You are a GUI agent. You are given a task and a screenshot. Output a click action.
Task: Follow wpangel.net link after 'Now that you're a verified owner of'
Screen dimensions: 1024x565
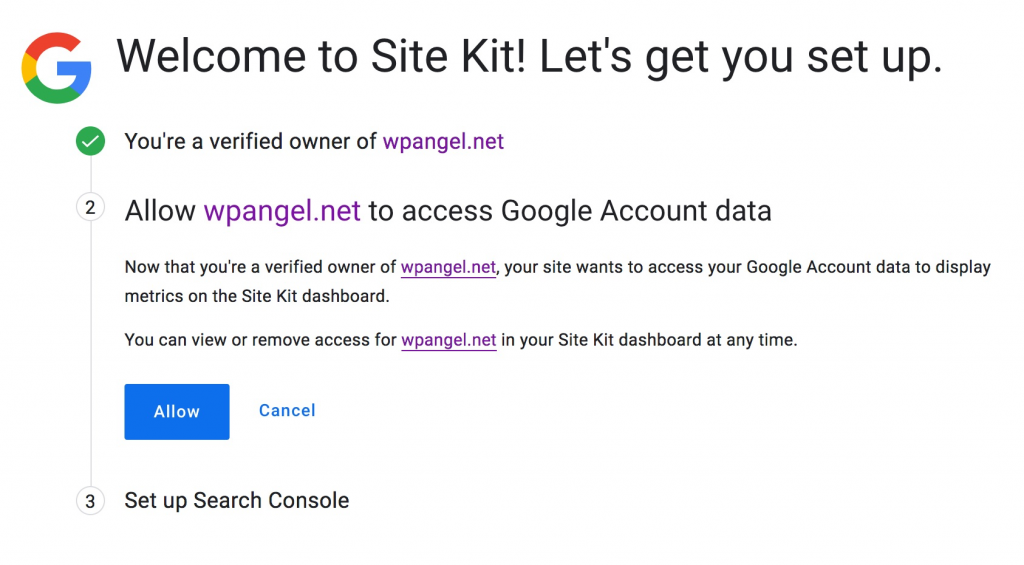(x=448, y=267)
